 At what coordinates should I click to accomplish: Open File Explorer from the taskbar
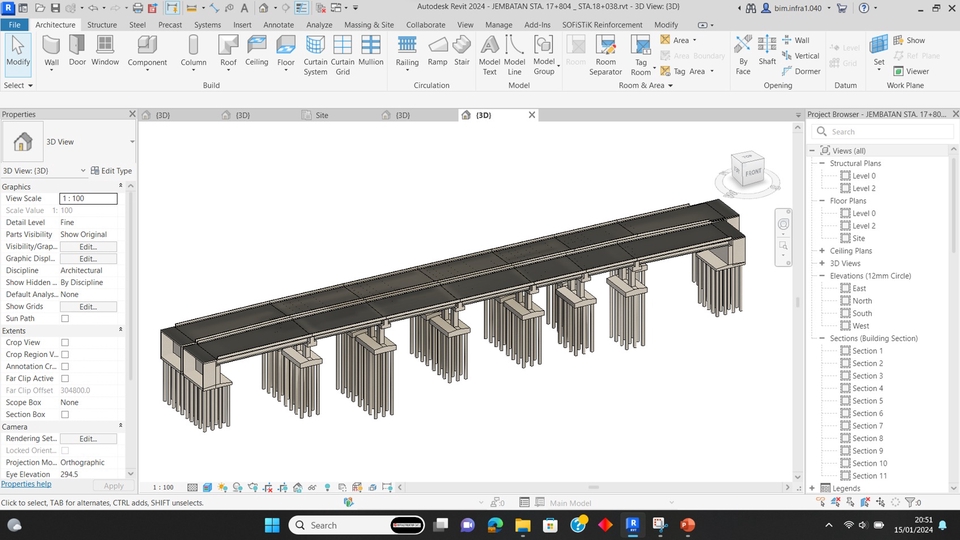point(522,525)
